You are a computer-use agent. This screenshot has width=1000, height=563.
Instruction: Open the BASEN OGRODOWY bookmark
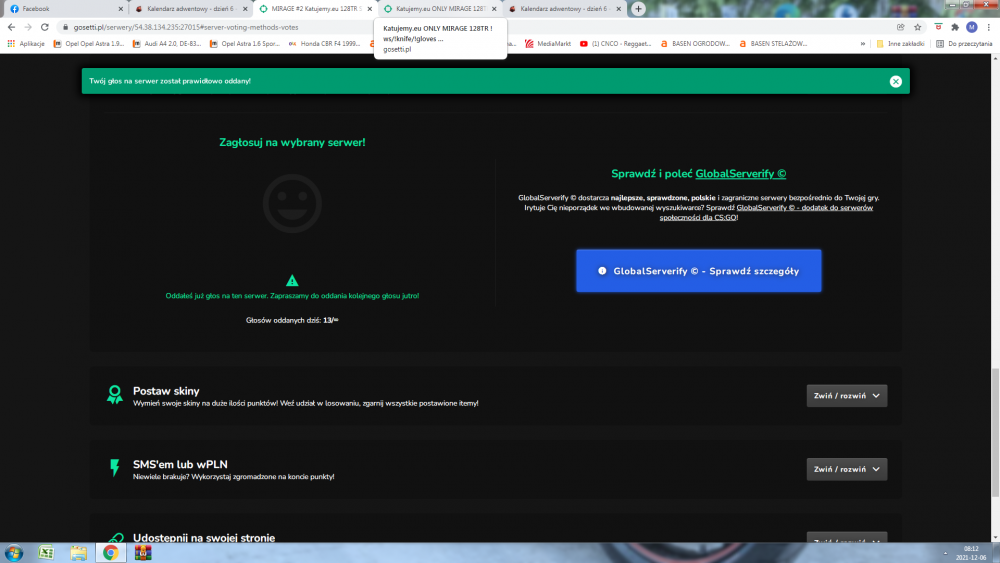(x=695, y=44)
